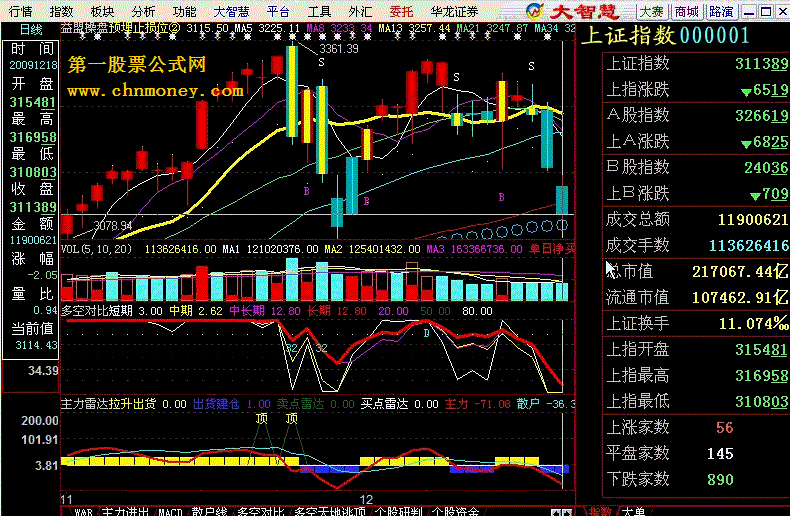Click the 上证换手 11.074% row
Viewport: 790px width, 516px height.
(696, 324)
